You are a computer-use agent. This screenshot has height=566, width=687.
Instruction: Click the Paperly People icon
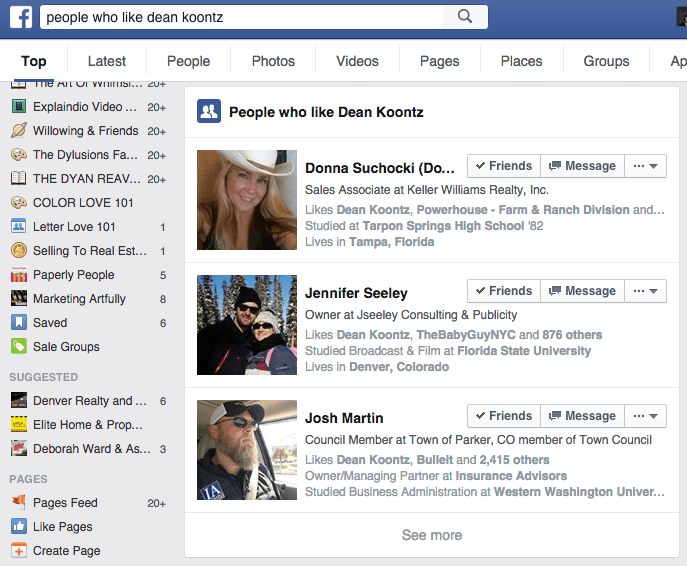(x=18, y=275)
